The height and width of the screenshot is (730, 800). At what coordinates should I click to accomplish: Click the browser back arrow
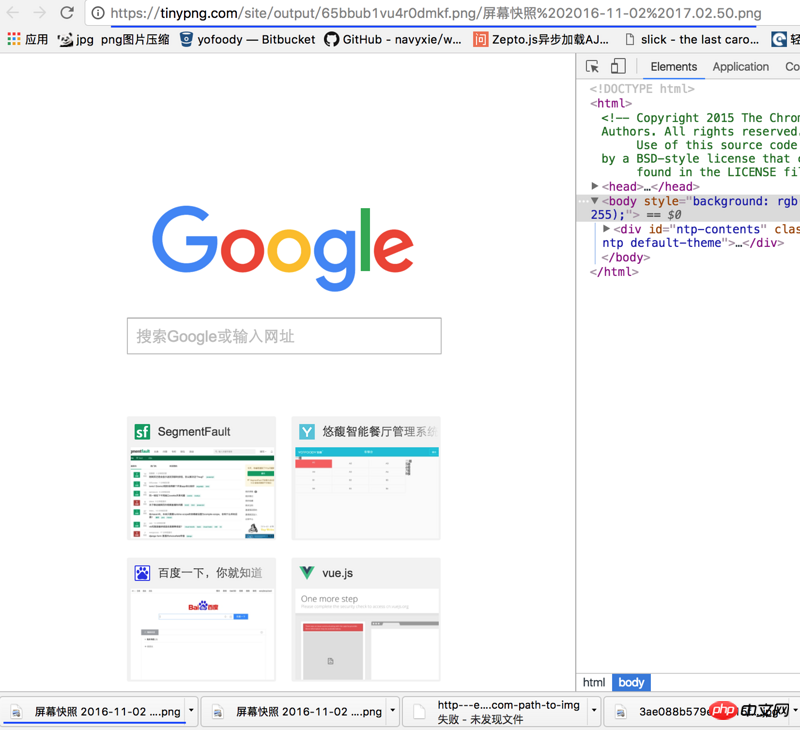13,12
